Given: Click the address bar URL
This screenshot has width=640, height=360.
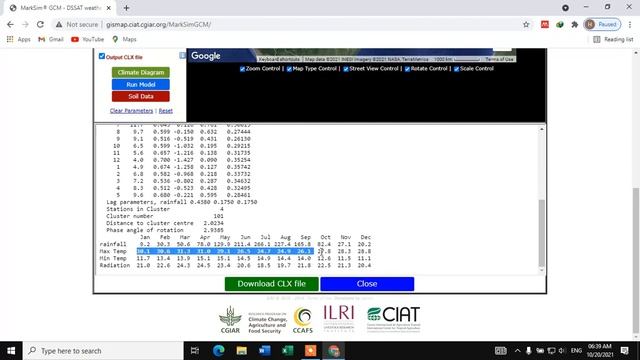Looking at the screenshot, I should (158, 24).
